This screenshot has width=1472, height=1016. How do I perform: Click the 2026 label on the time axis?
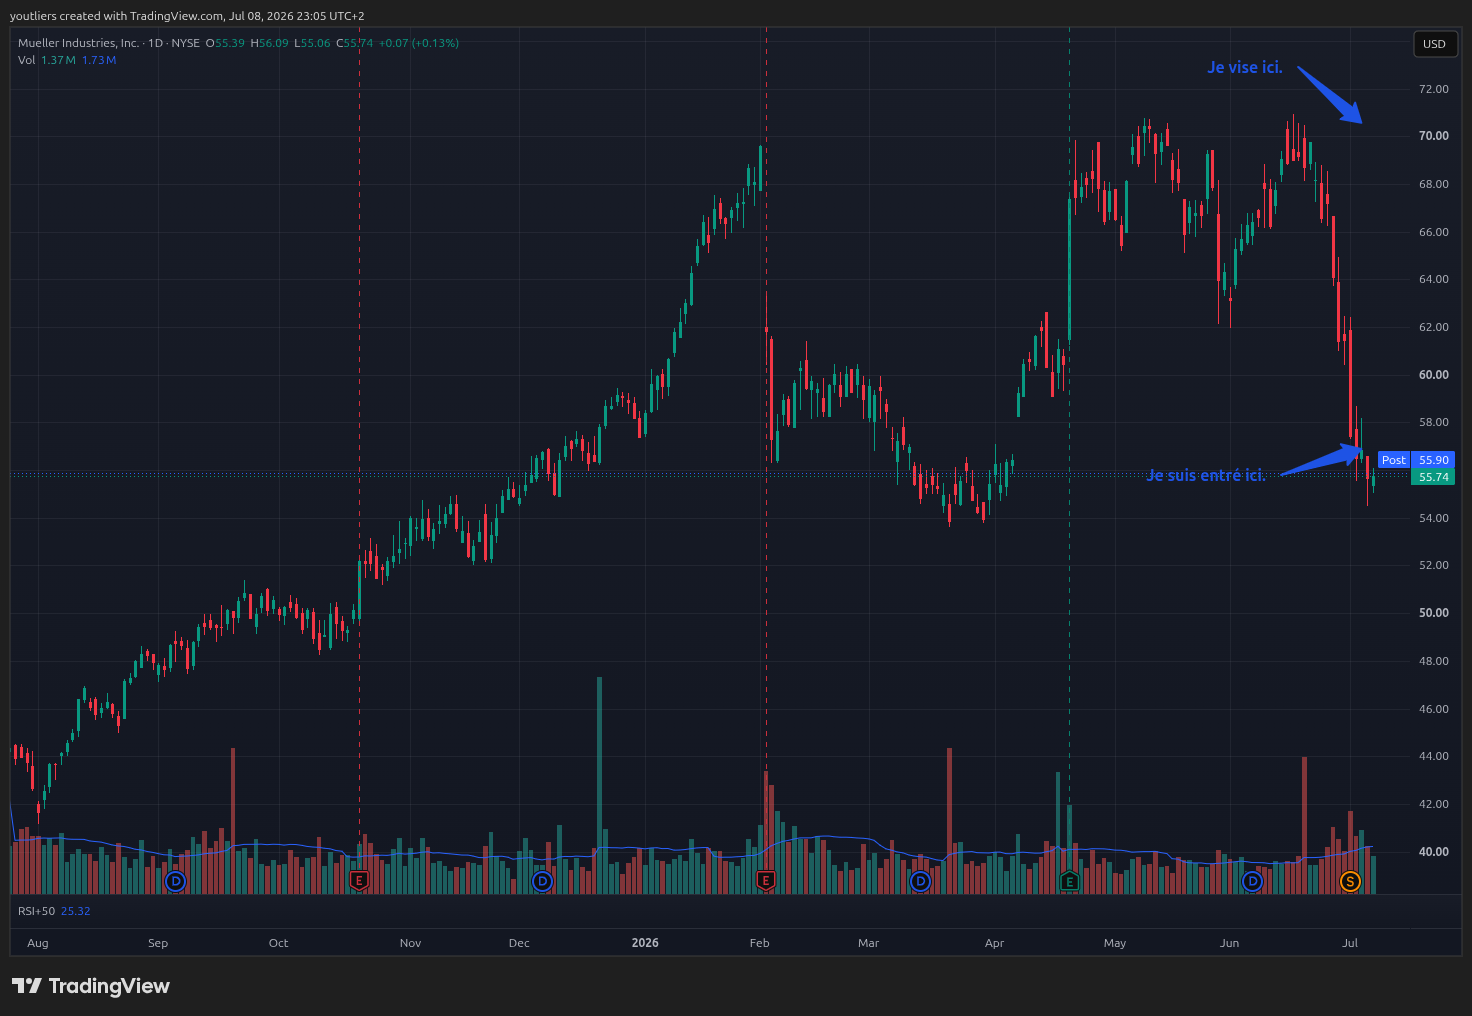coord(645,943)
